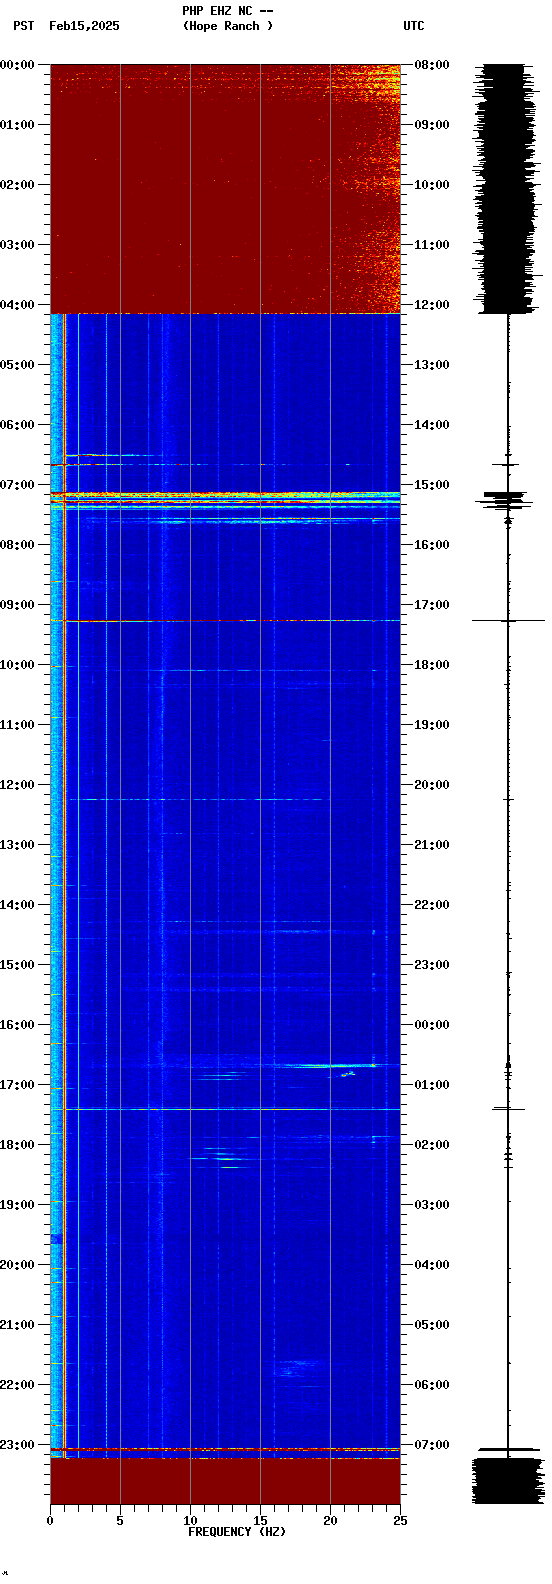Image resolution: width=552 pixels, height=1584 pixels.
Task: Select 17:00 on the PST time axis
Action: tap(17, 1084)
